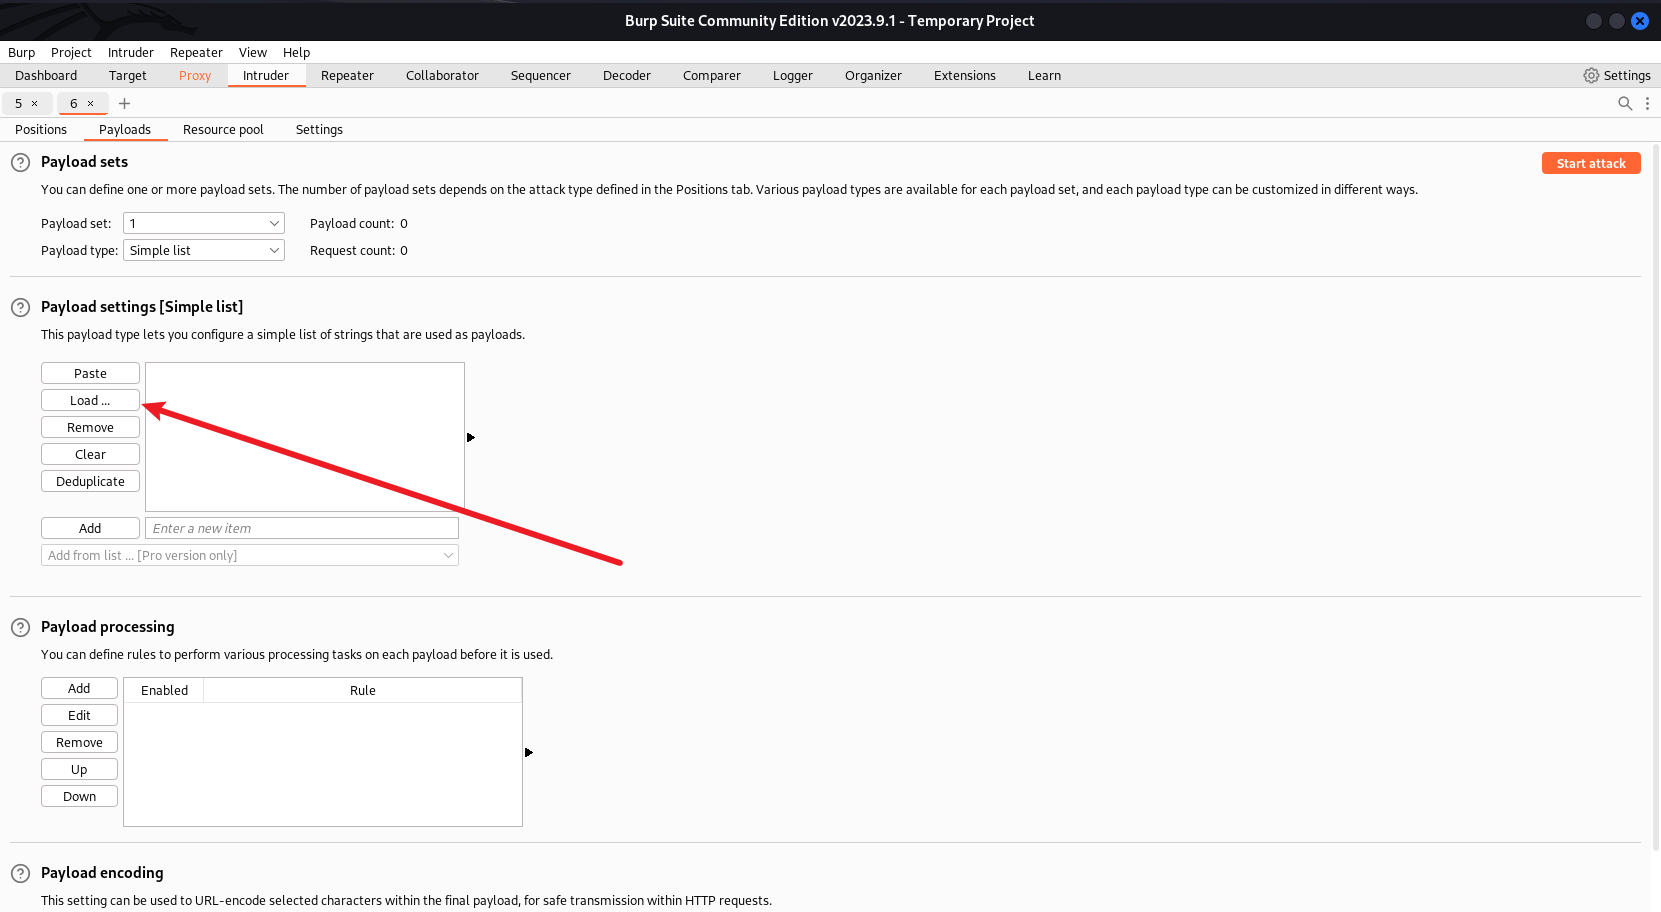Click Edit processing rule button

click(x=79, y=715)
